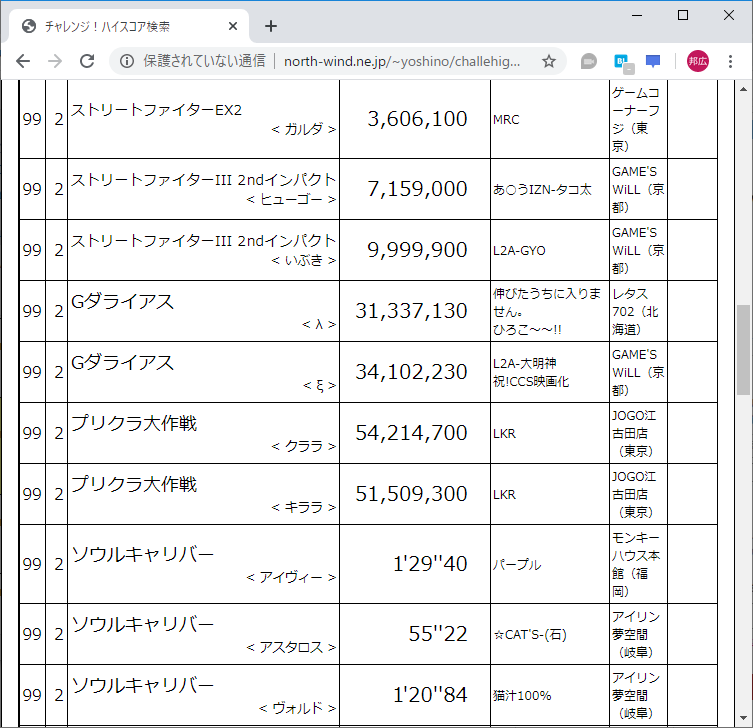Select ＜ キララ ＞ character label
Viewport: 753px width, 728px height.
pyautogui.click(x=304, y=507)
